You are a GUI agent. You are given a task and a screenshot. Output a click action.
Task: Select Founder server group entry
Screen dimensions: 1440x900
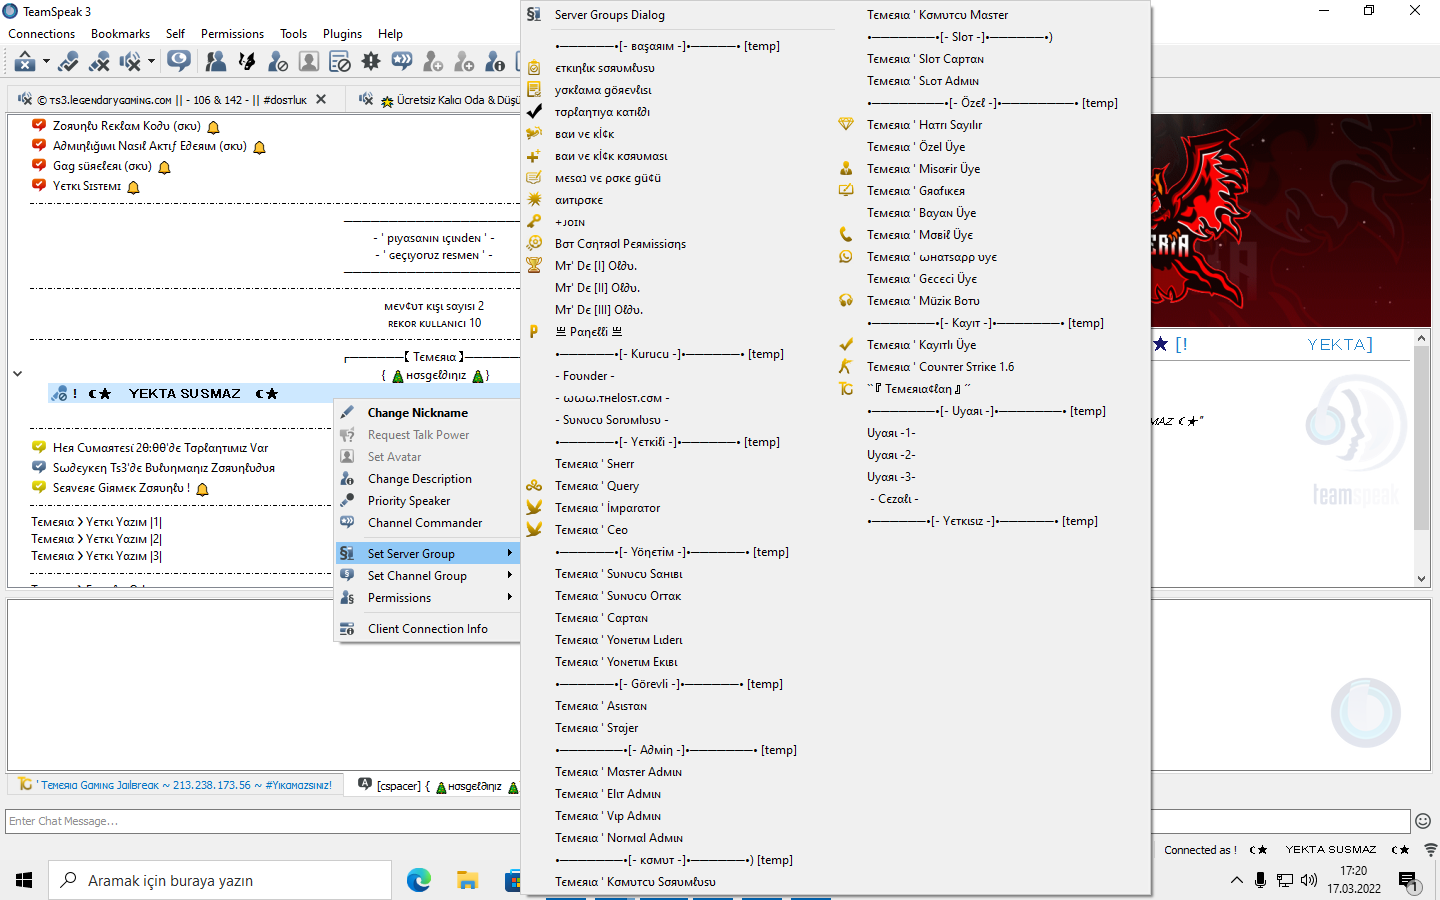[x=680, y=376]
